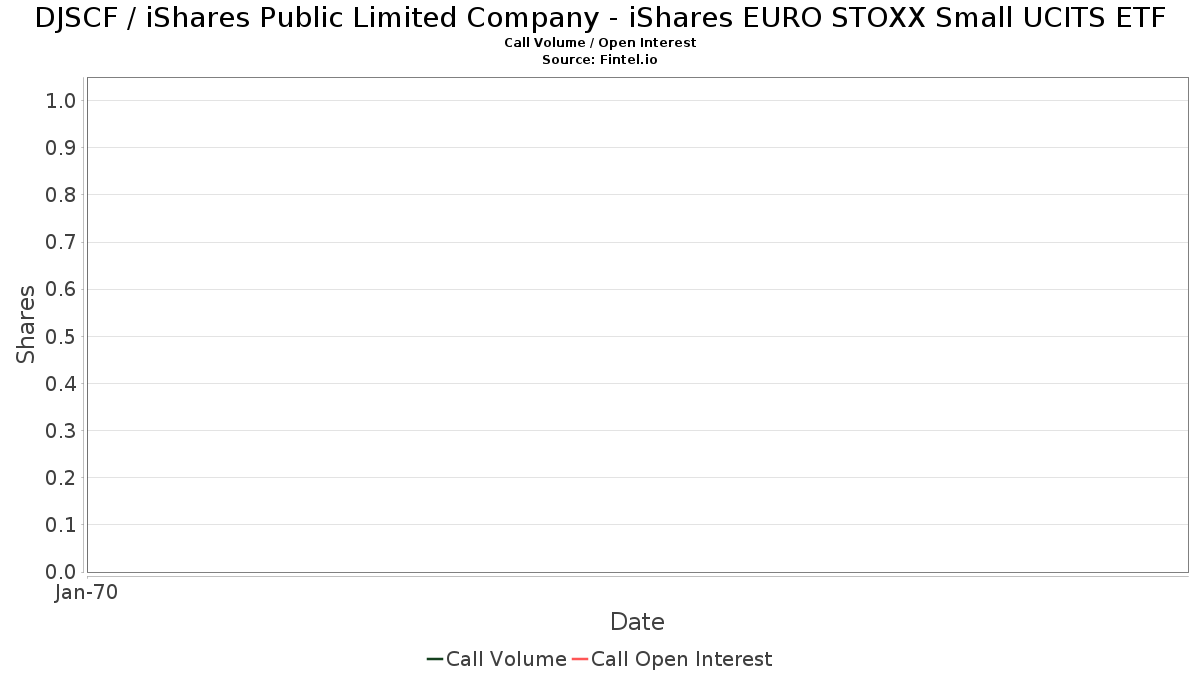Click the "Shares" y-axis title
This screenshot has height=675, width=1200.
26,324
